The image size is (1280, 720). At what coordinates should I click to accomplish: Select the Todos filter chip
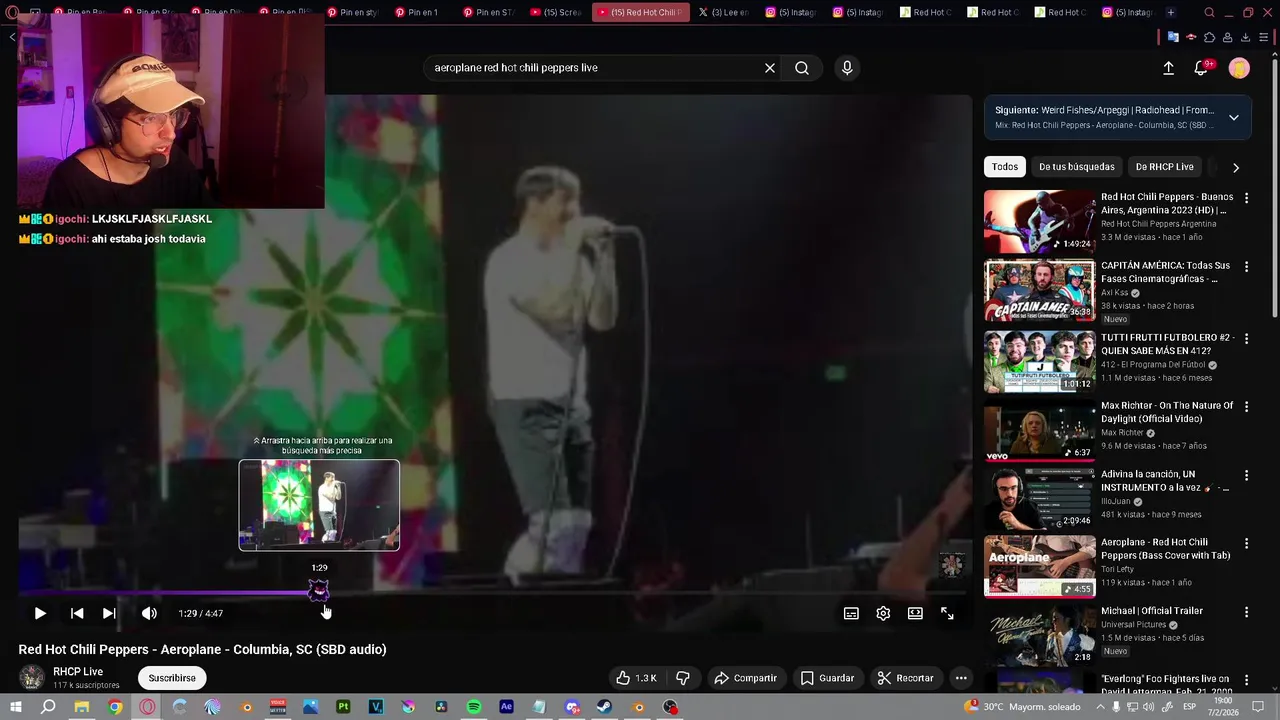(1005, 167)
